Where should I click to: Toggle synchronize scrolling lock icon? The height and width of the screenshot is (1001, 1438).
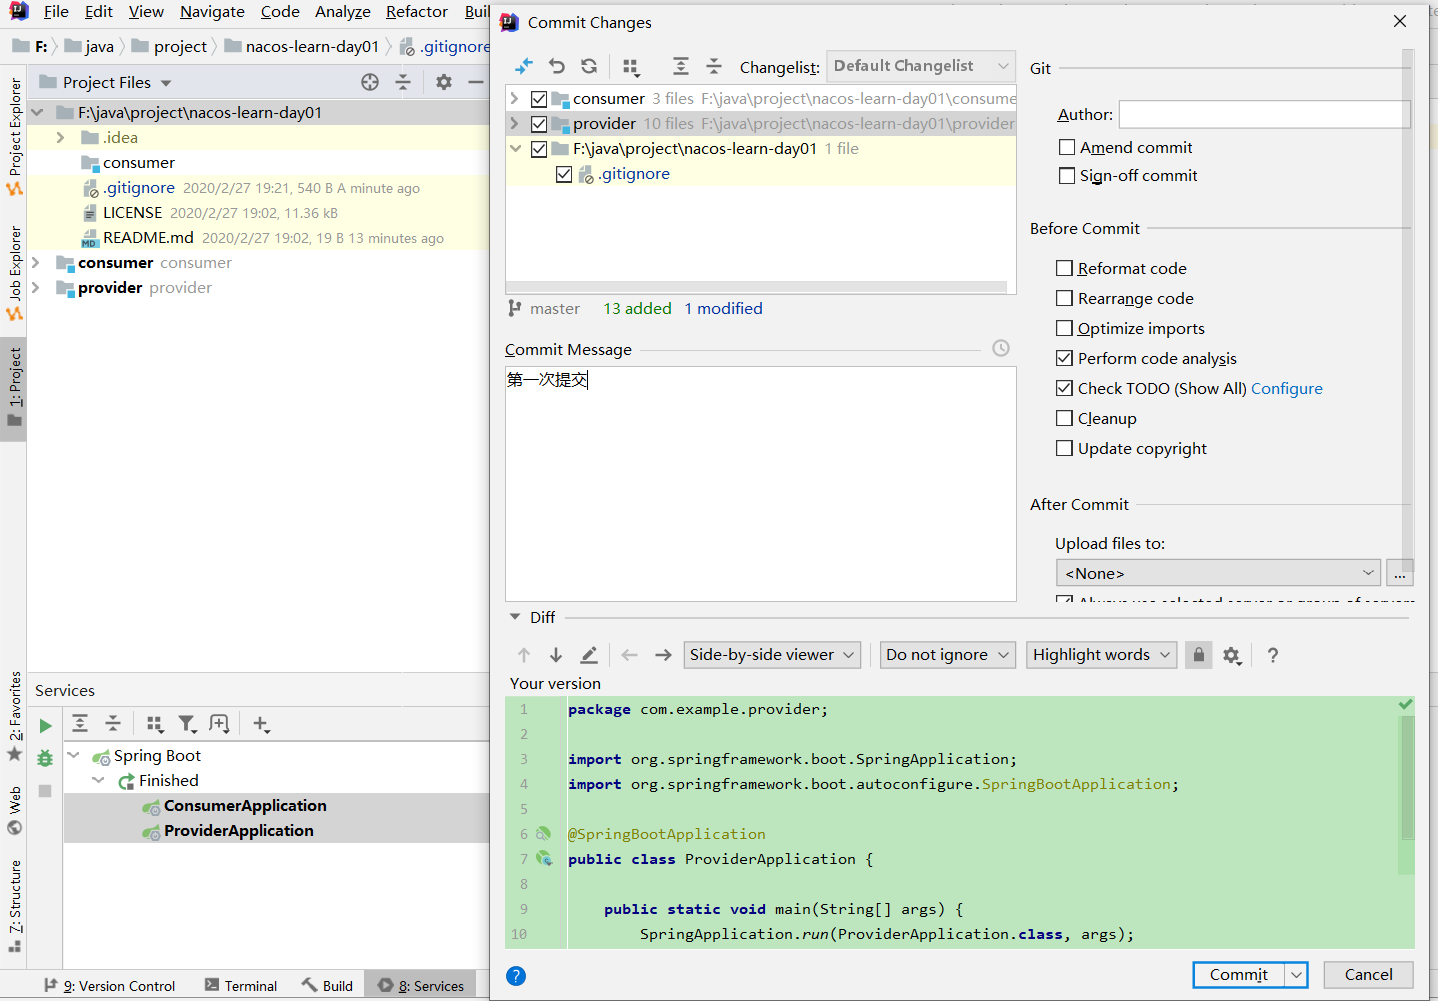point(1198,655)
